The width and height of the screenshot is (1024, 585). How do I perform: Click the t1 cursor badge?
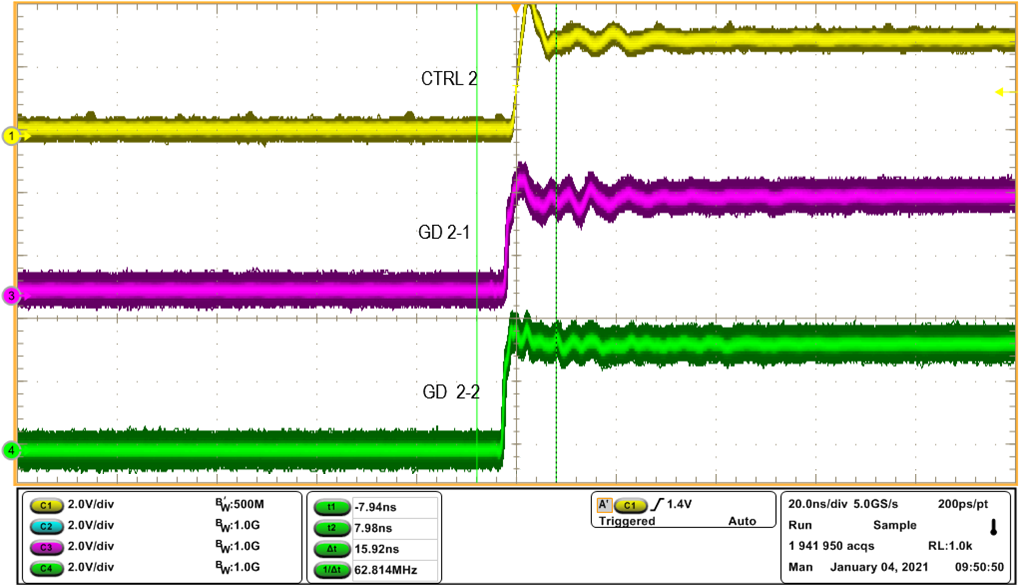(x=331, y=507)
